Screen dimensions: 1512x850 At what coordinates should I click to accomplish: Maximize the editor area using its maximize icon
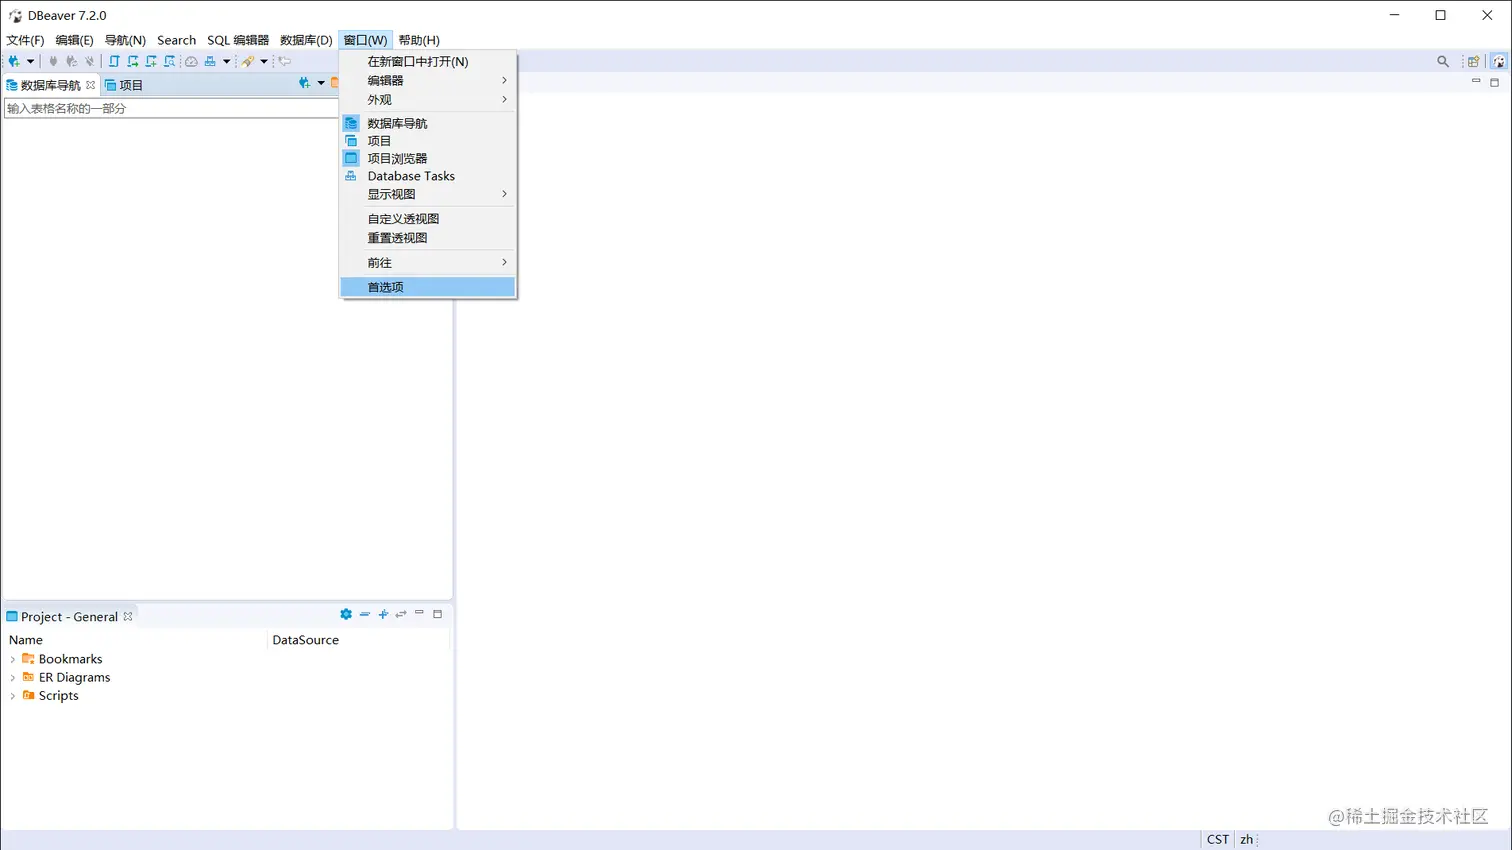pos(1495,82)
